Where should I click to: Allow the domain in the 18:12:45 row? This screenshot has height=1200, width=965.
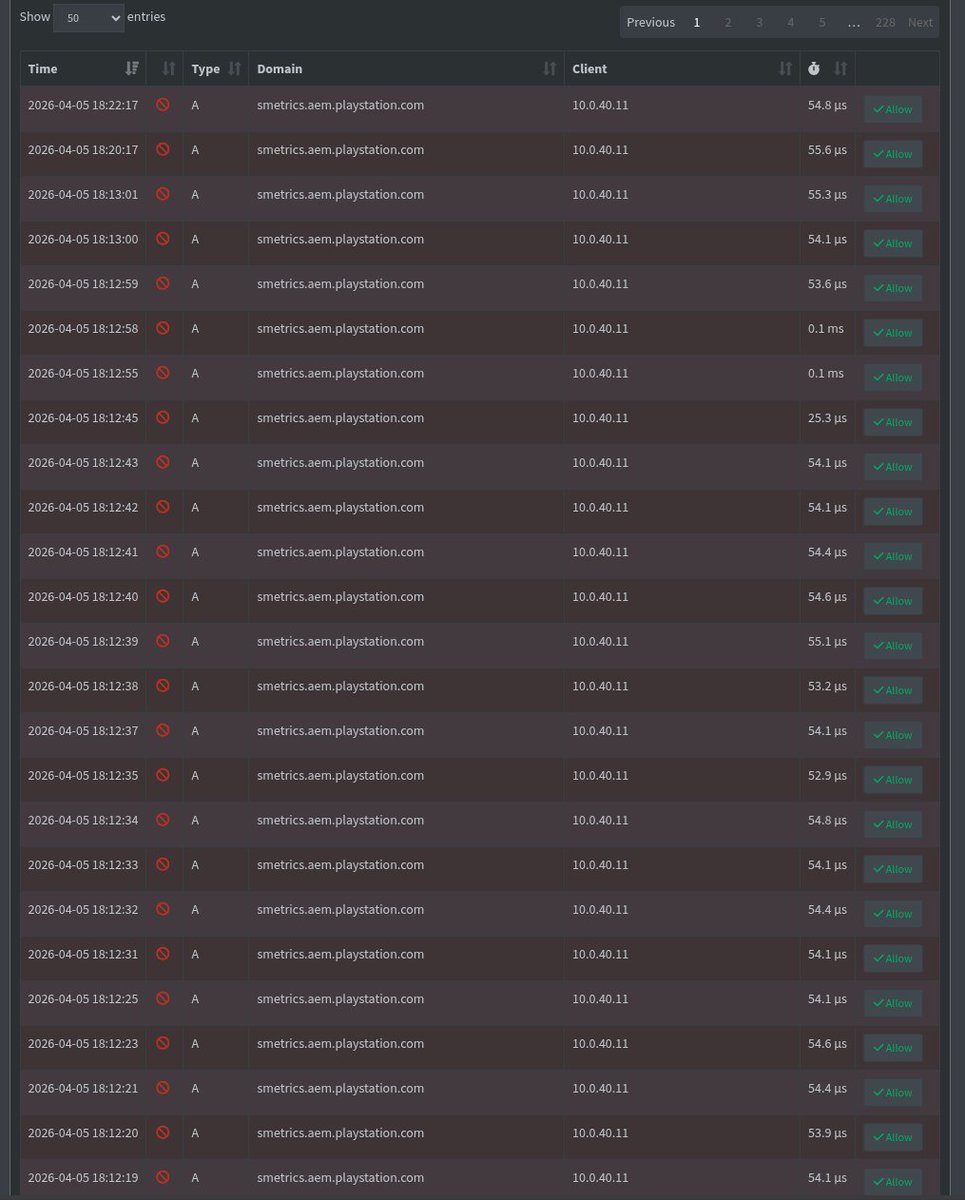[893, 422]
